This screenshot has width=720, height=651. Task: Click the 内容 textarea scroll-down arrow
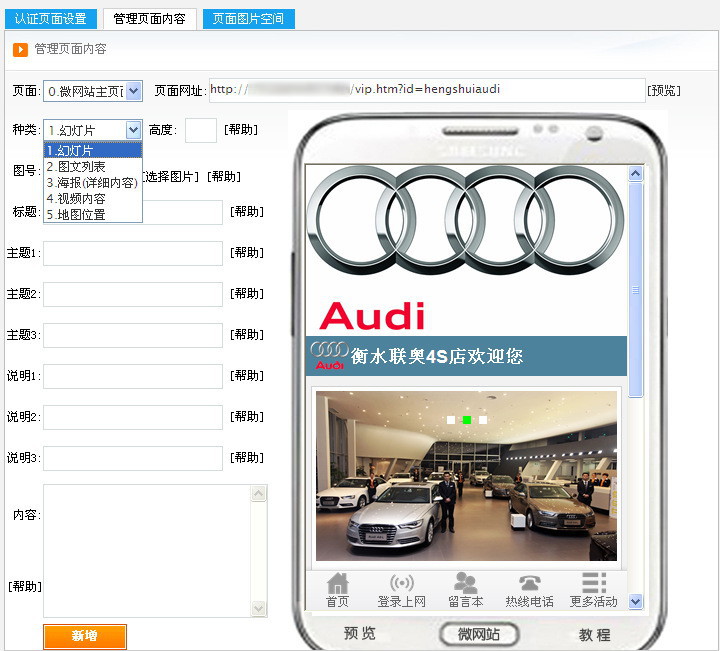click(259, 608)
